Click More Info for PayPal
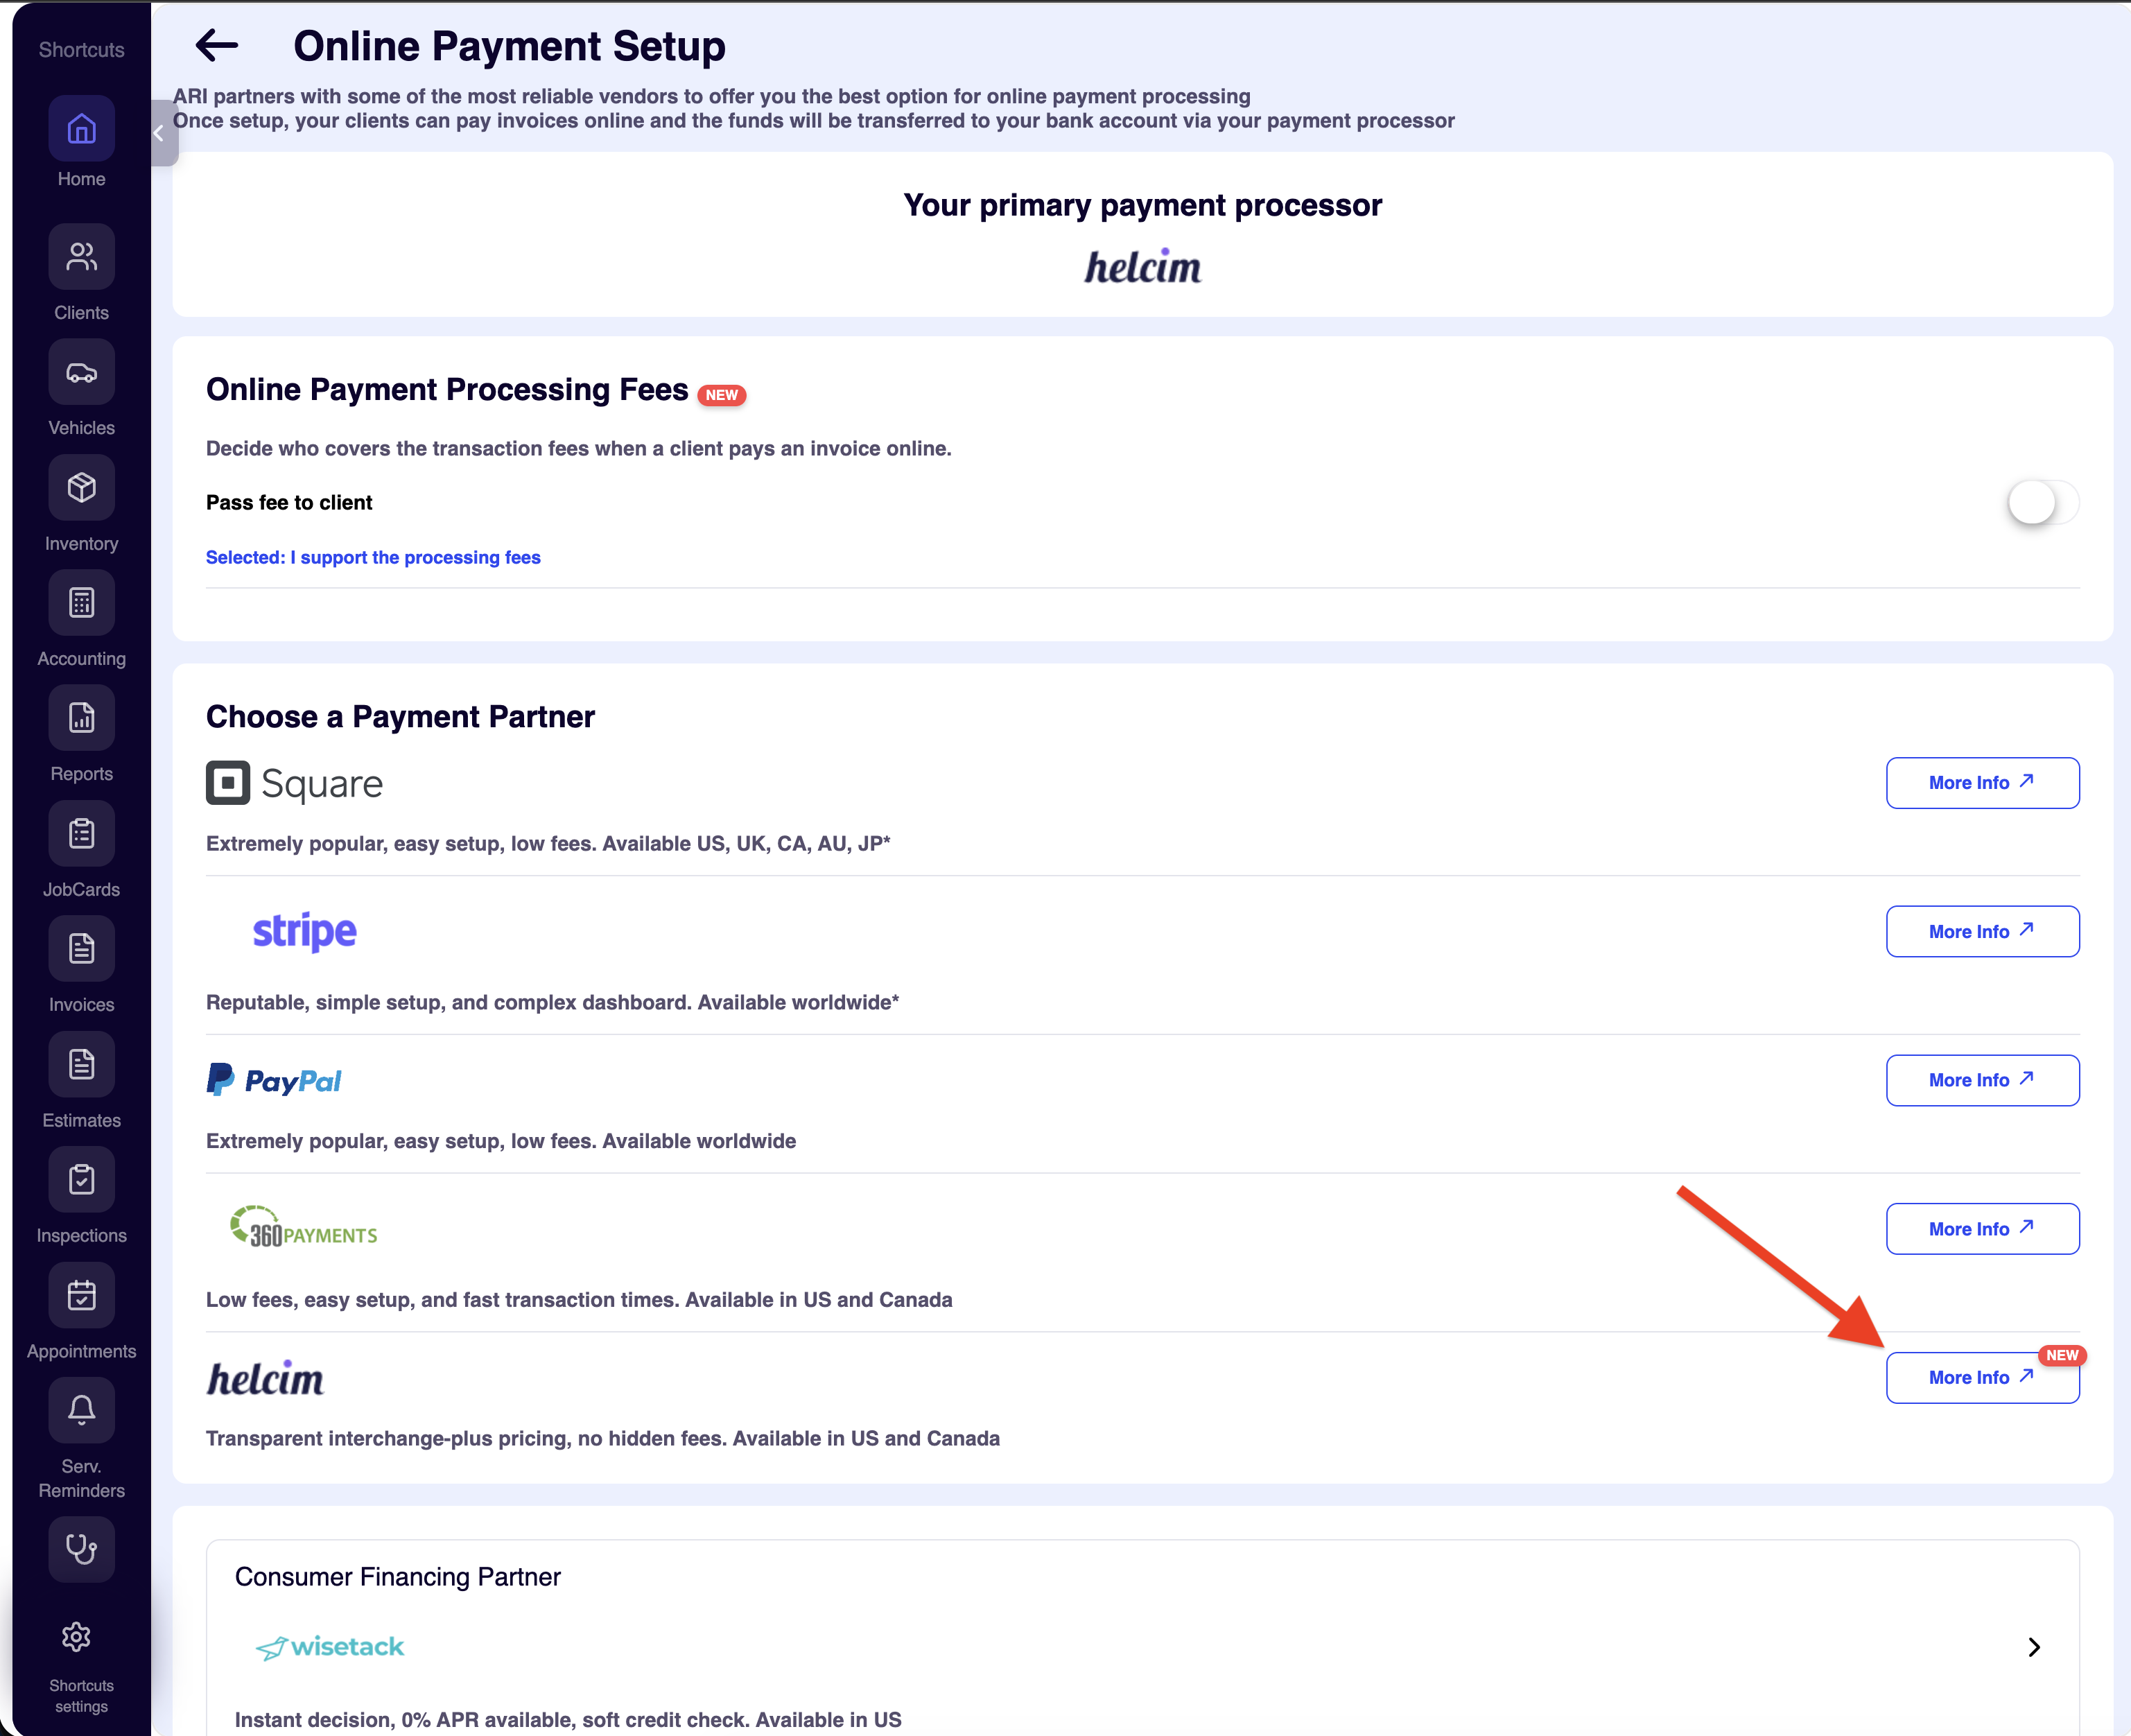 pyautogui.click(x=1983, y=1080)
